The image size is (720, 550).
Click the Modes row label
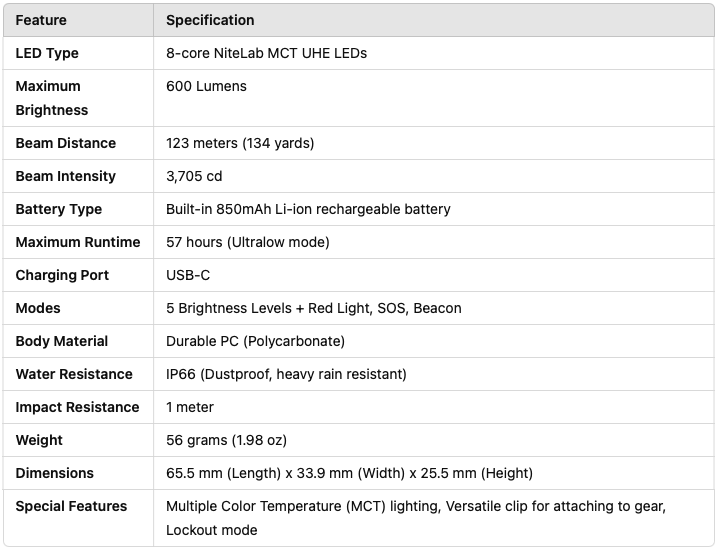38,308
